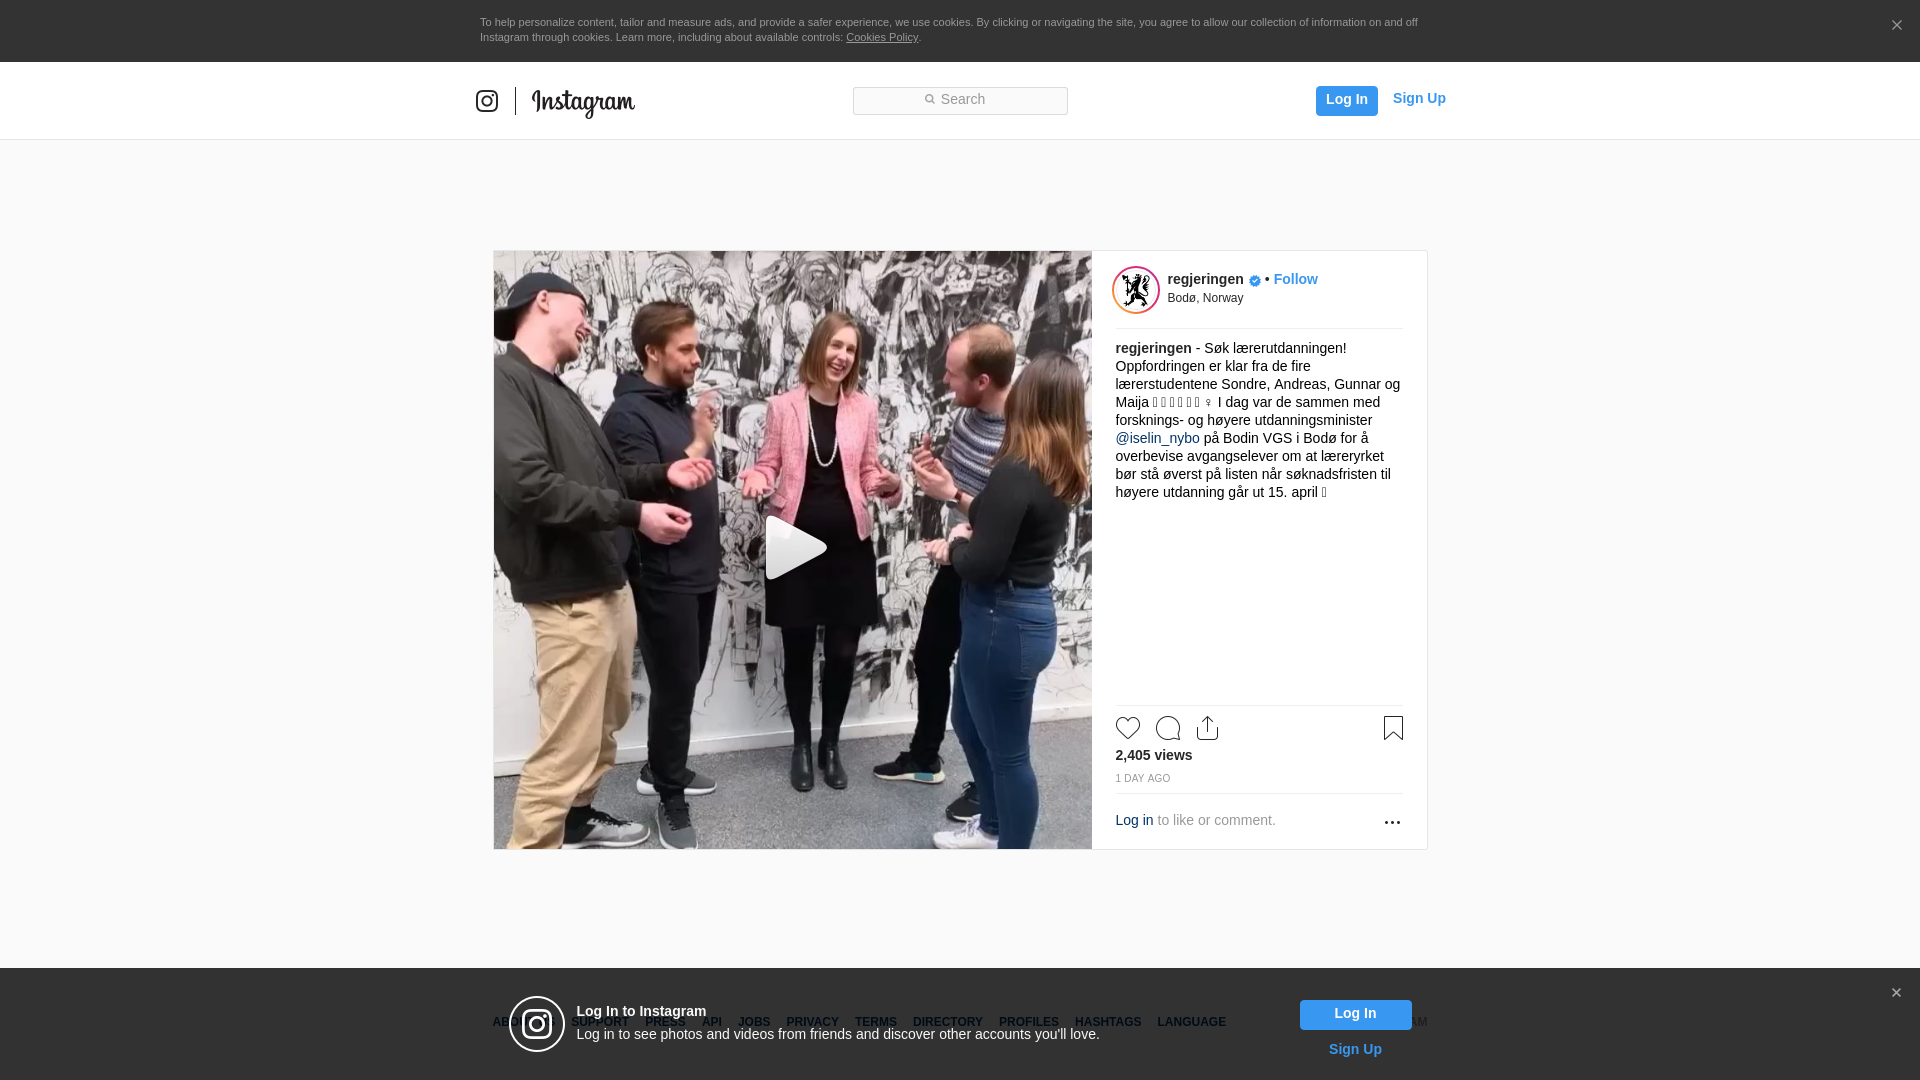Viewport: 1920px width, 1080px height.
Task: Open the PROFILES footer link
Action: (x=1028, y=1022)
